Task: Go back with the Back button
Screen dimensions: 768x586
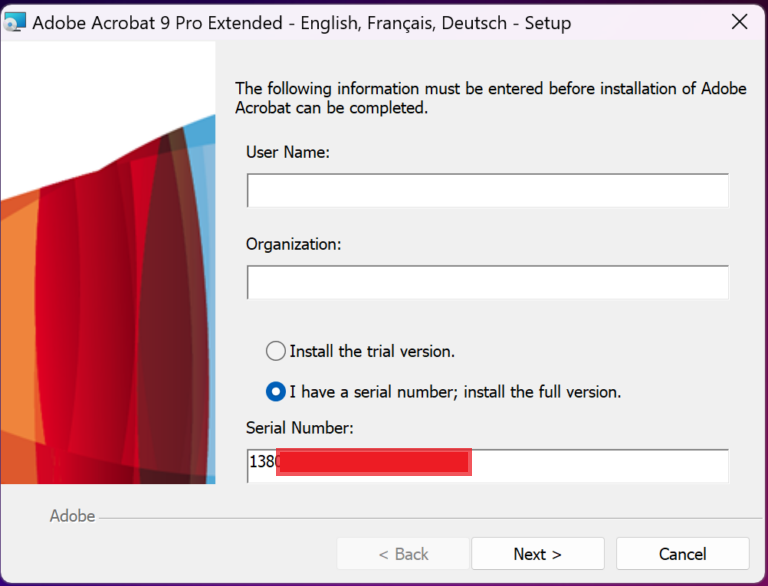Action: tap(403, 554)
